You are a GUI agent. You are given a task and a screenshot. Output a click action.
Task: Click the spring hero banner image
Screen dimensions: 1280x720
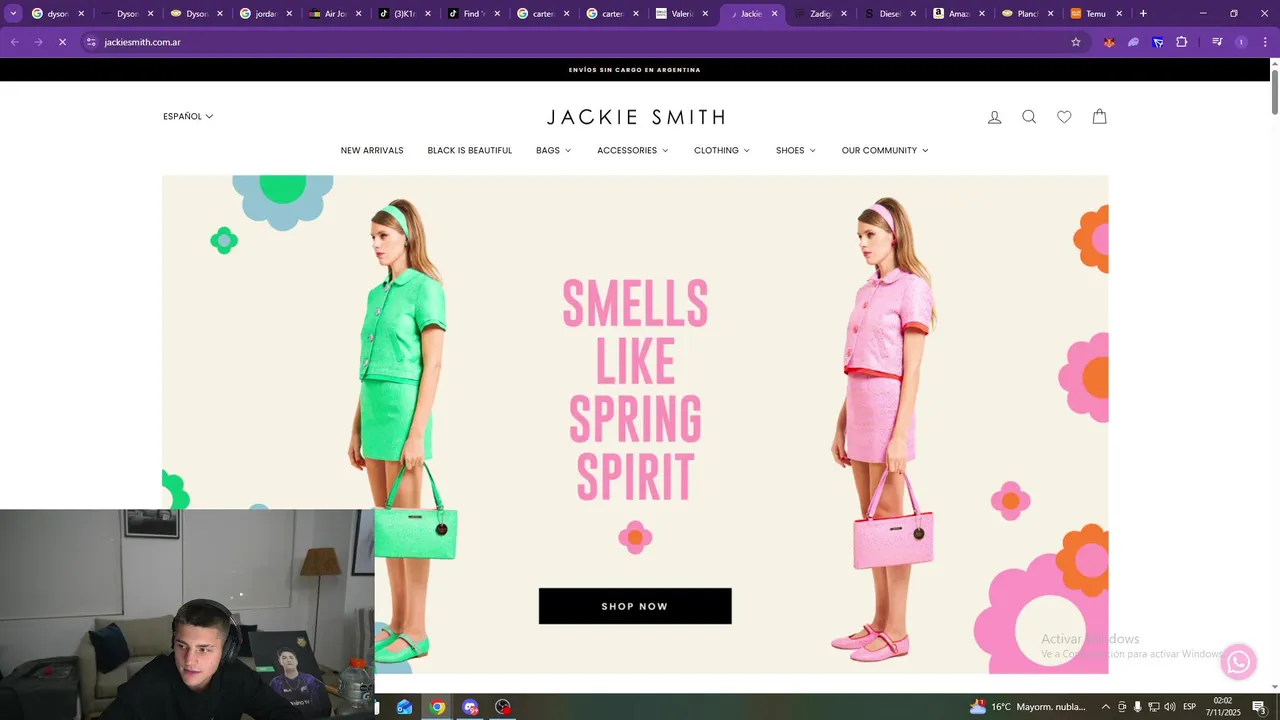(x=635, y=424)
